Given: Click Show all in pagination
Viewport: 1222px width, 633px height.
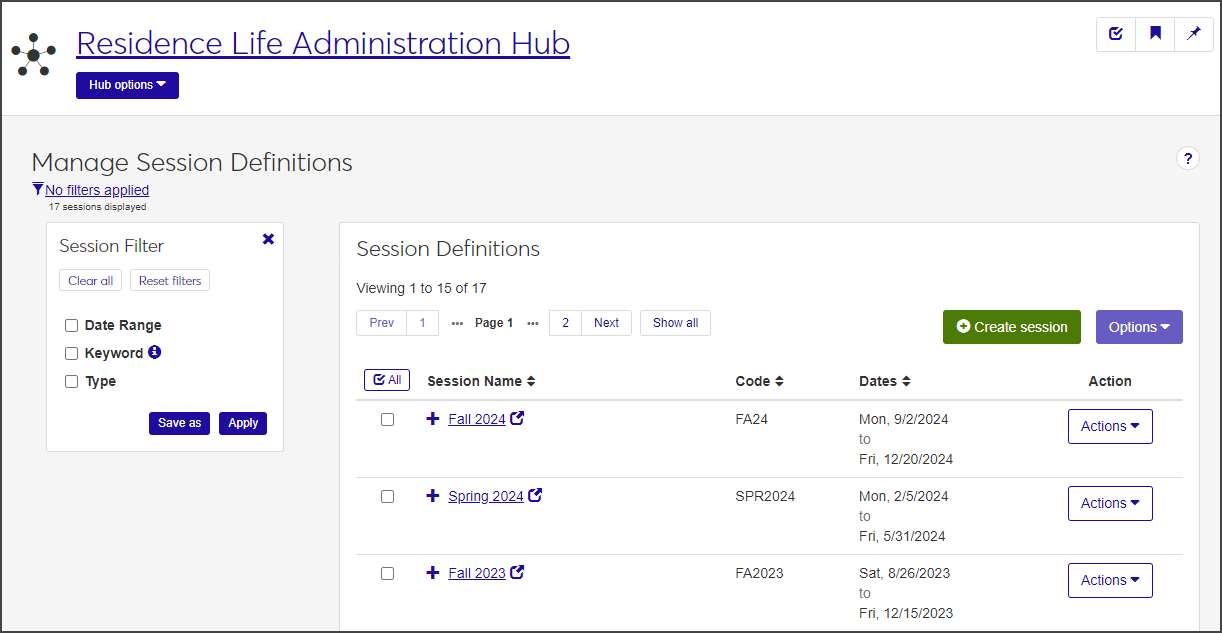Looking at the screenshot, I should tap(675, 323).
